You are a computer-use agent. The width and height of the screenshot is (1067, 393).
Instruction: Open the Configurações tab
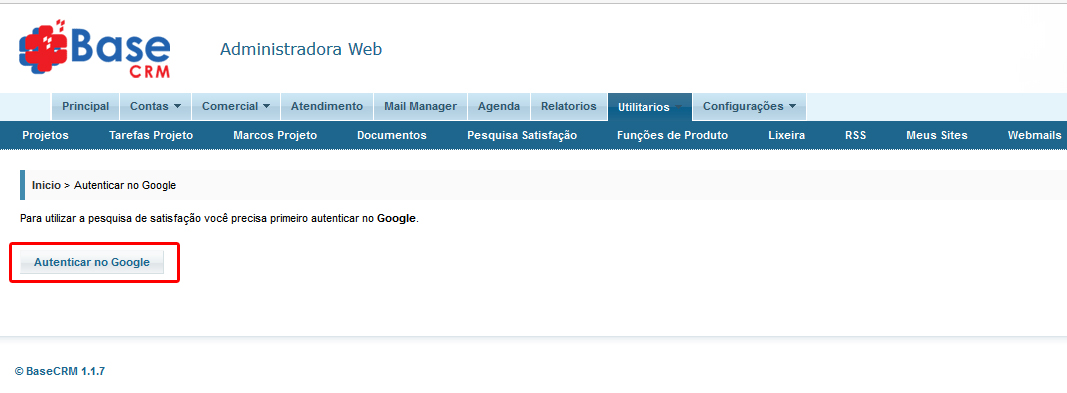pos(749,106)
